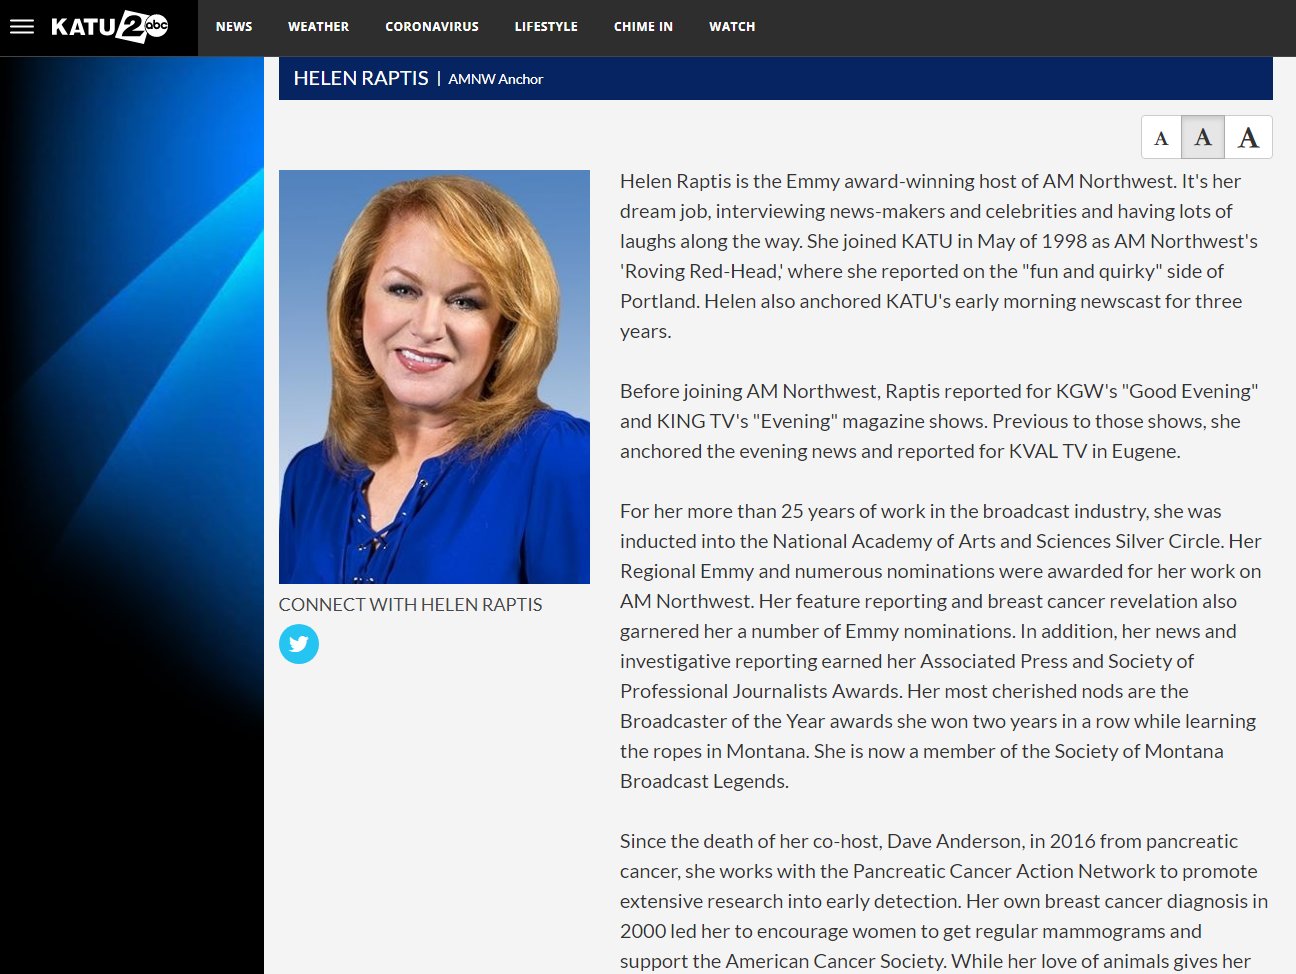
Task: Open the hamburger menu in the header
Action: point(22,27)
